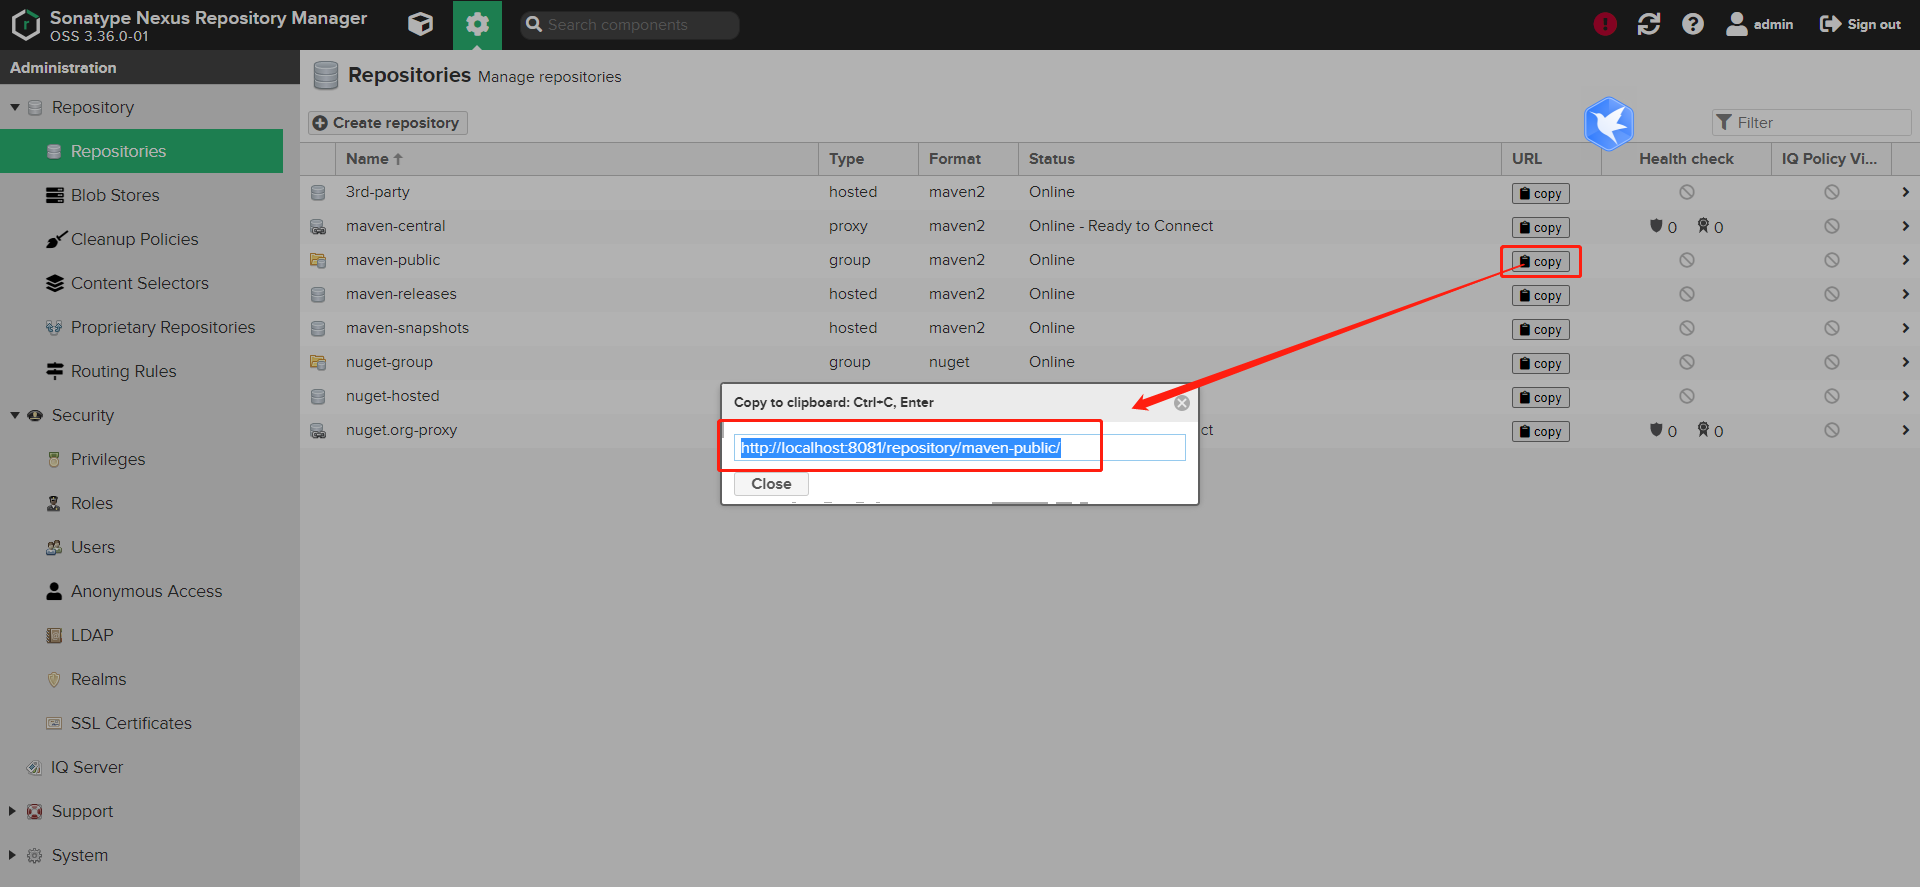
Task: Click the red system status alert icon
Action: pos(1605,24)
